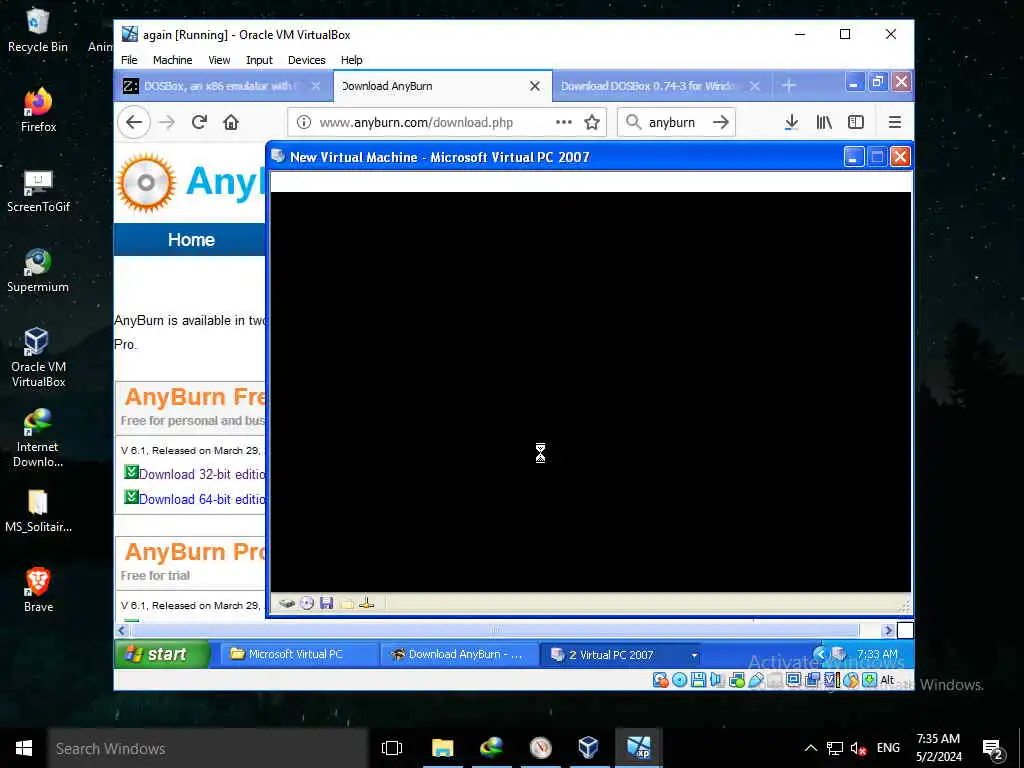Click the Virtual PC CD drive status icon
The image size is (1024, 768).
point(307,603)
